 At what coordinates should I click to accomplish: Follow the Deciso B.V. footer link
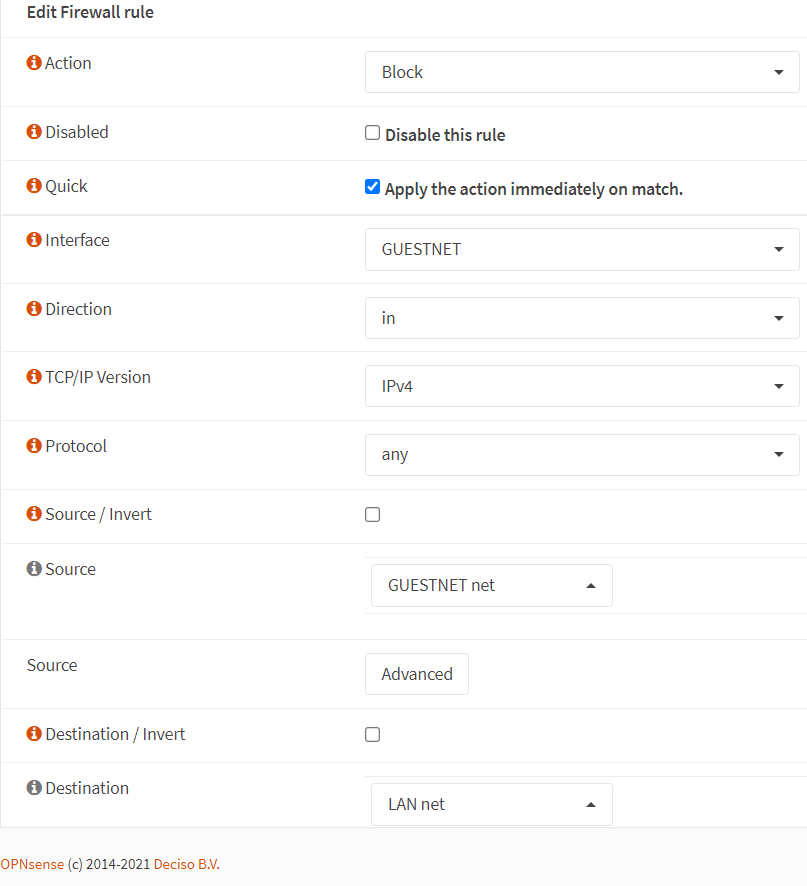click(x=186, y=864)
